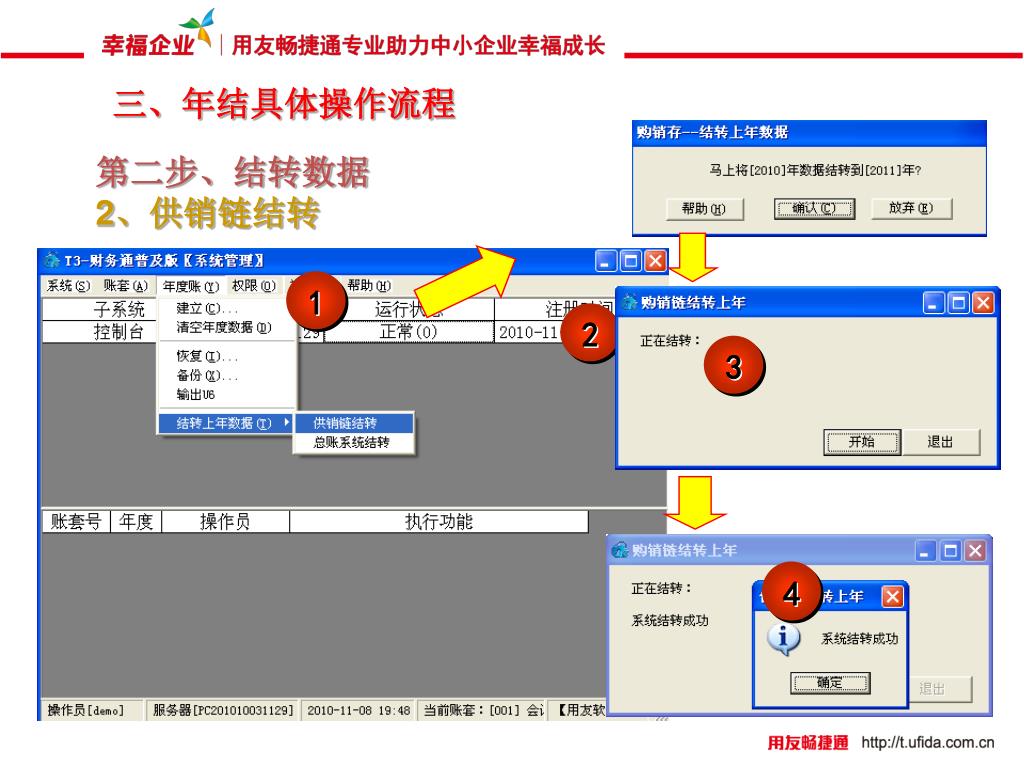
Task: Maximize the T3-财务通普及版 main window
Action: (x=631, y=261)
